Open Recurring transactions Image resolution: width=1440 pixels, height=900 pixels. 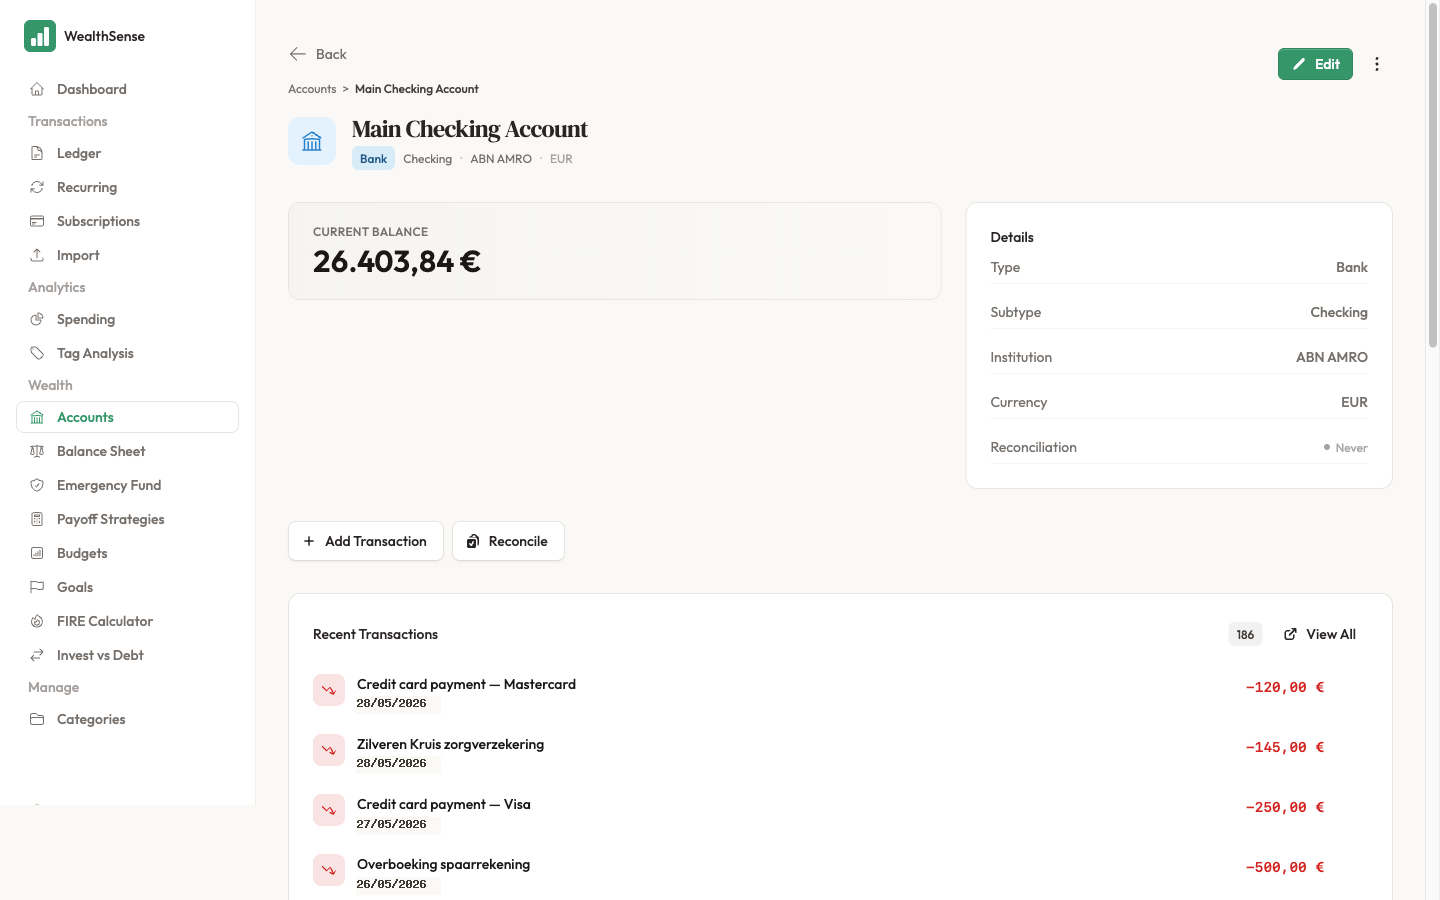pyautogui.click(x=127, y=187)
